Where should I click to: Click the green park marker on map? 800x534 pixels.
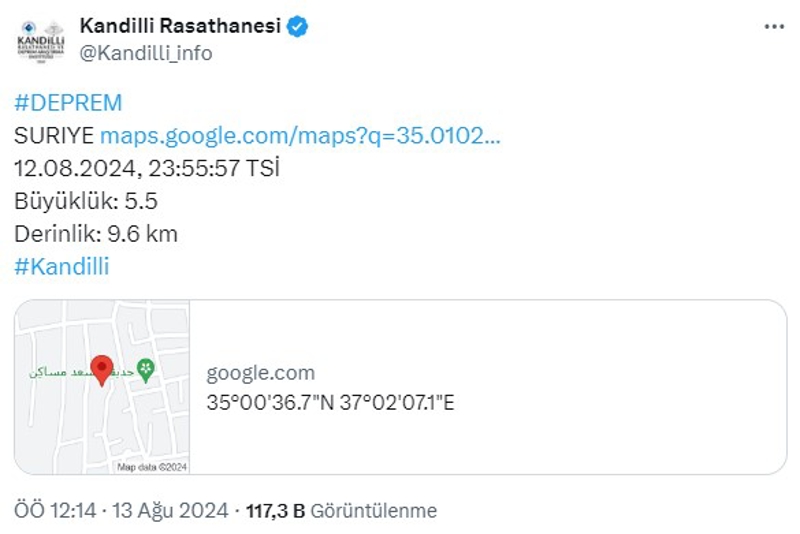pyautogui.click(x=146, y=369)
